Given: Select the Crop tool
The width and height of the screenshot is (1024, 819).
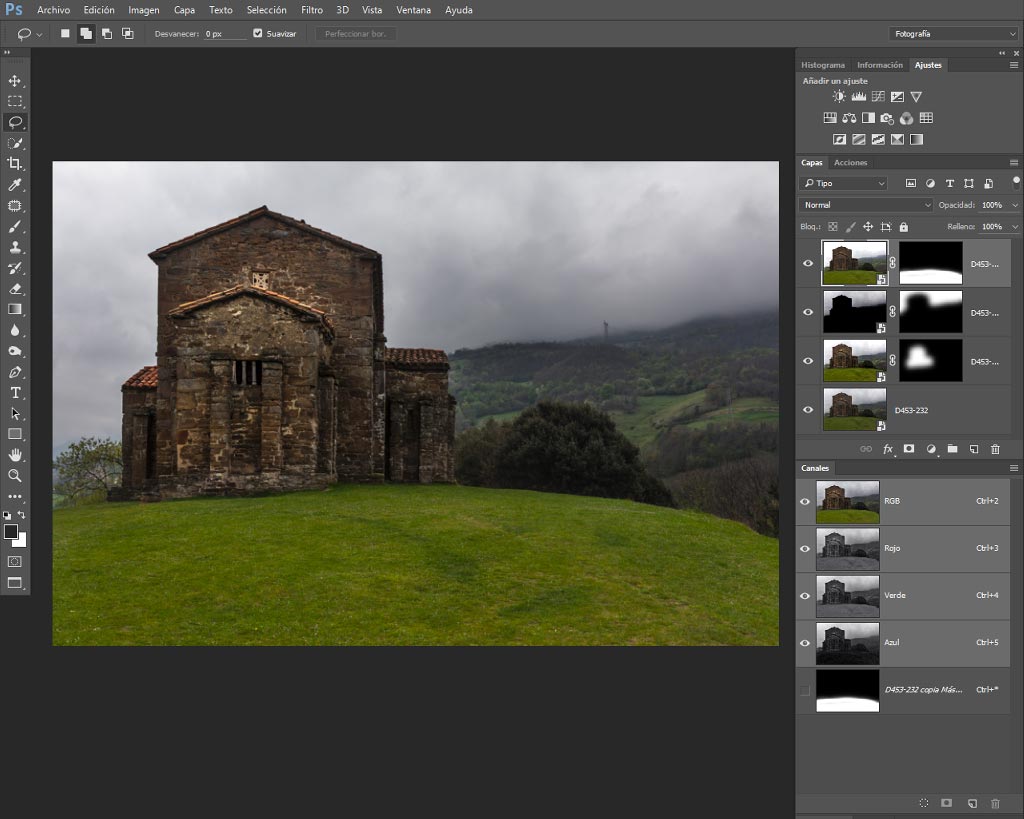Looking at the screenshot, I should (x=14, y=163).
